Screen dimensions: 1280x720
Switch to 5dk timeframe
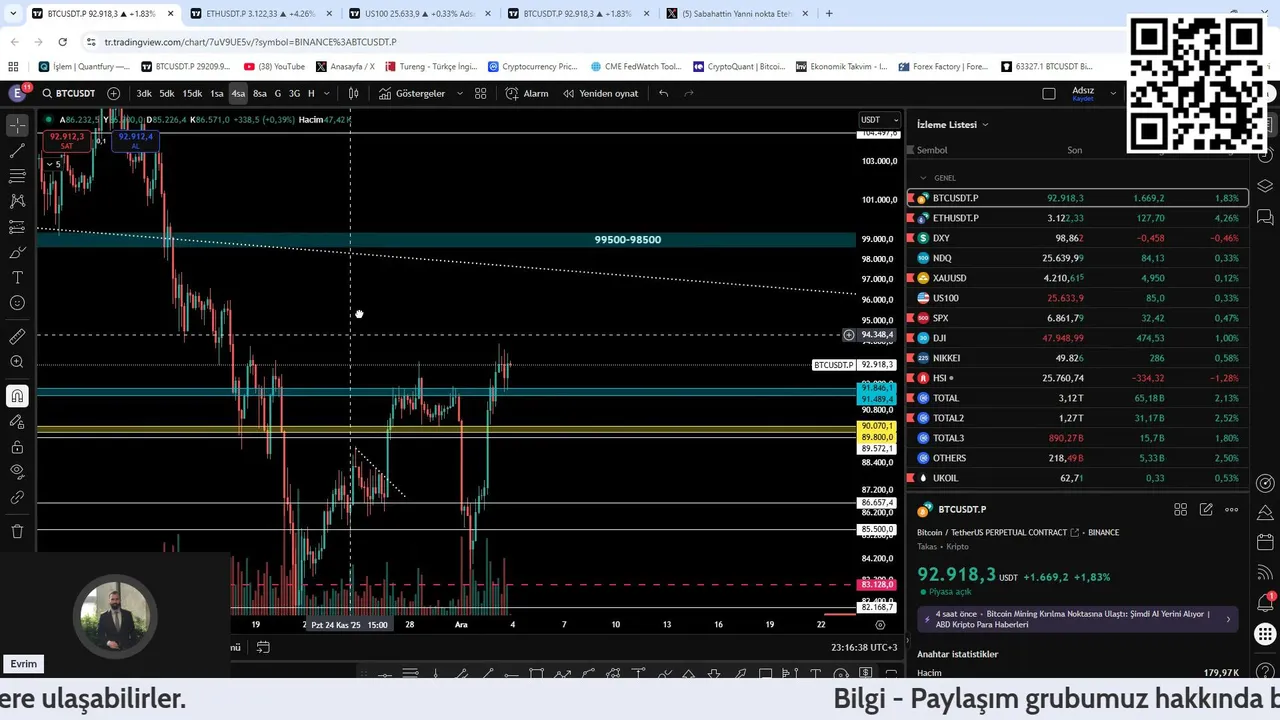point(167,93)
